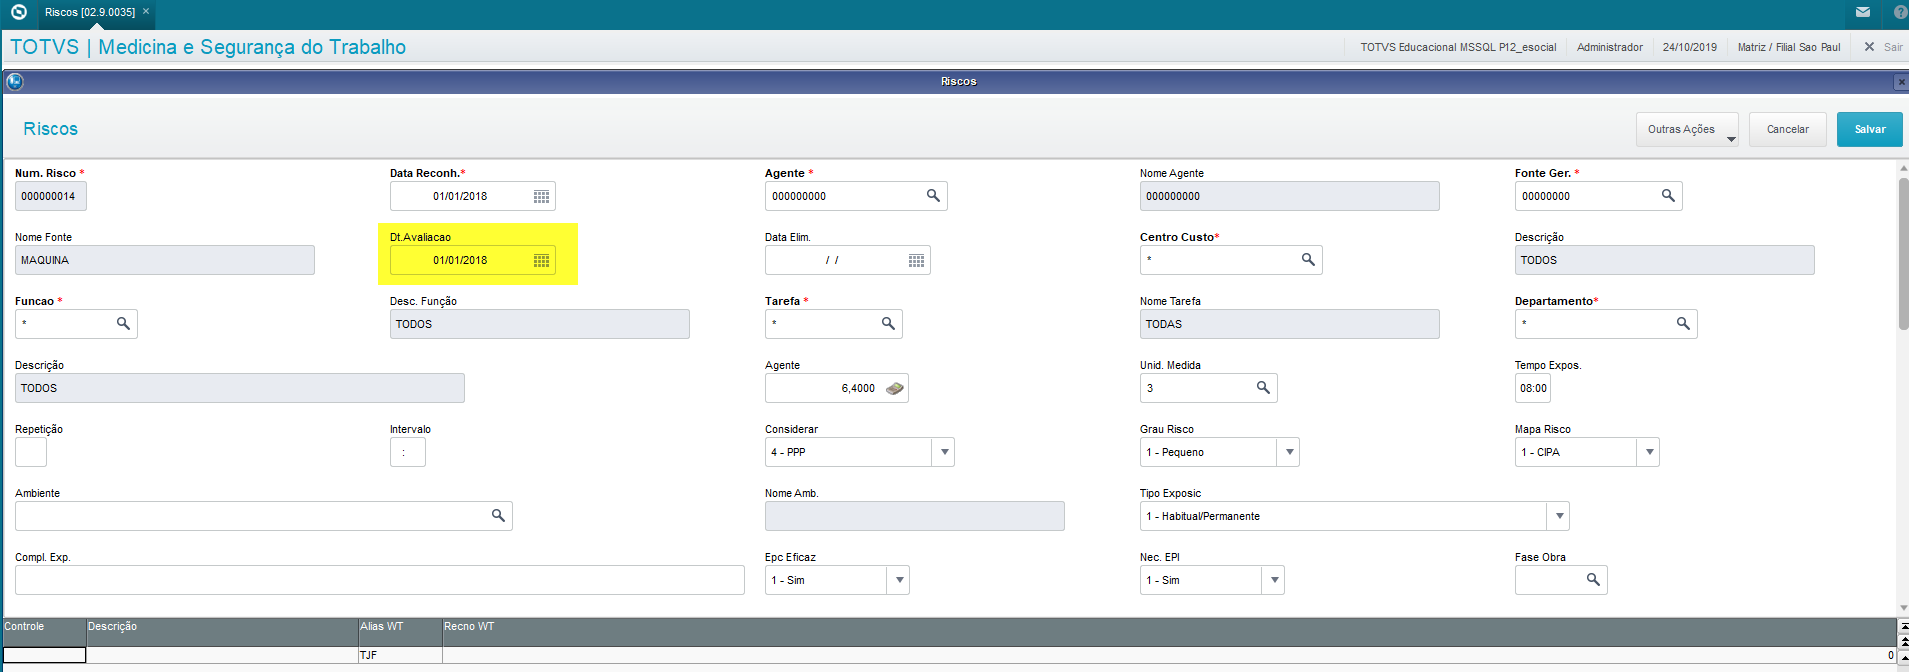Open calculator icon in Agente 6,4000 field

click(894, 388)
